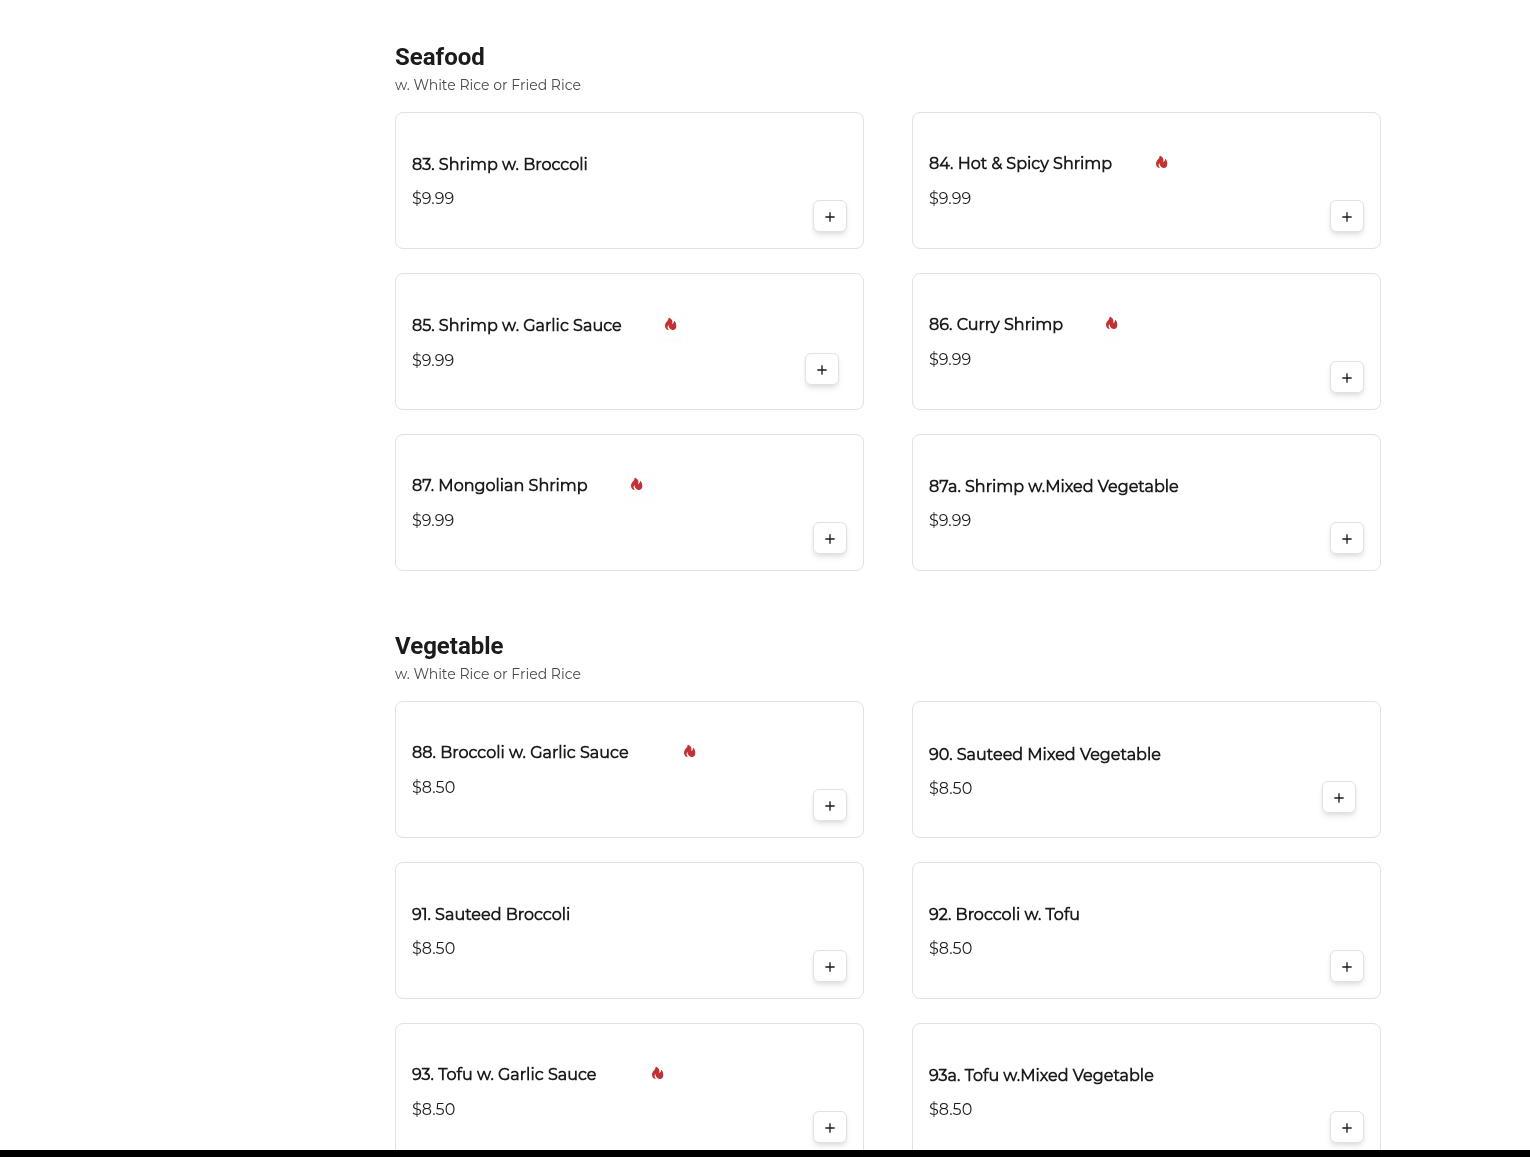This screenshot has height=1157, width=1530.
Task: Add 86. Curry Shrimp to order
Action: pyautogui.click(x=1346, y=378)
